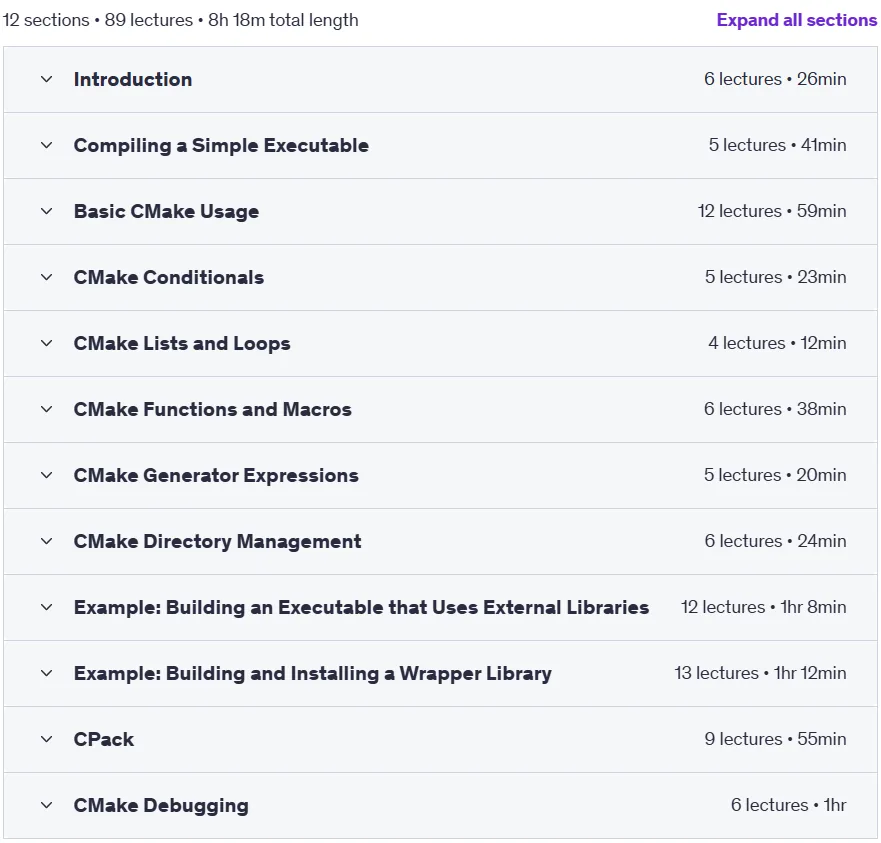Open Building and Installing a Wrapper Library

[x=312, y=673]
